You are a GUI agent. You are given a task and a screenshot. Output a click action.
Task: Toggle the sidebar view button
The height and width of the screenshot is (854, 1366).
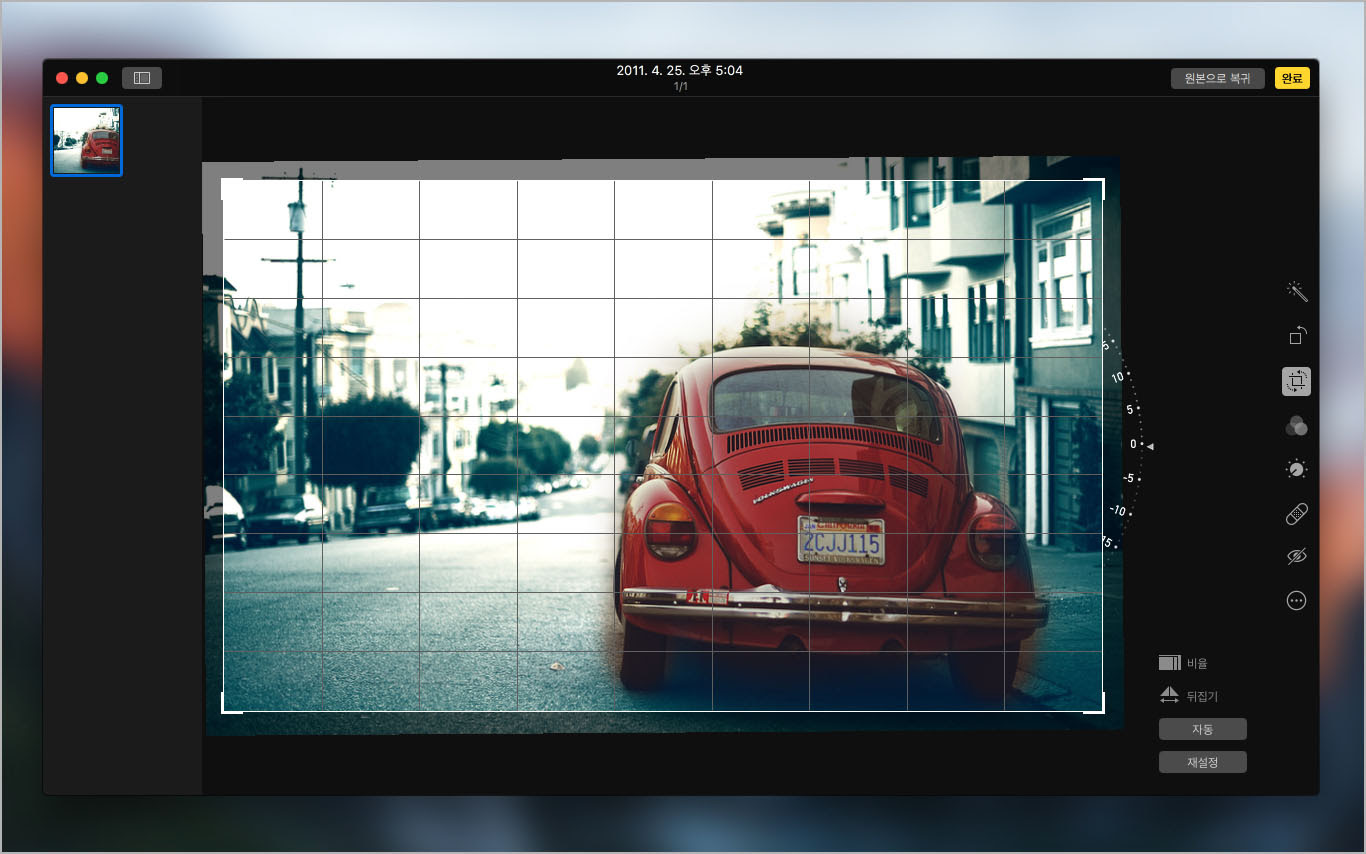(x=142, y=78)
